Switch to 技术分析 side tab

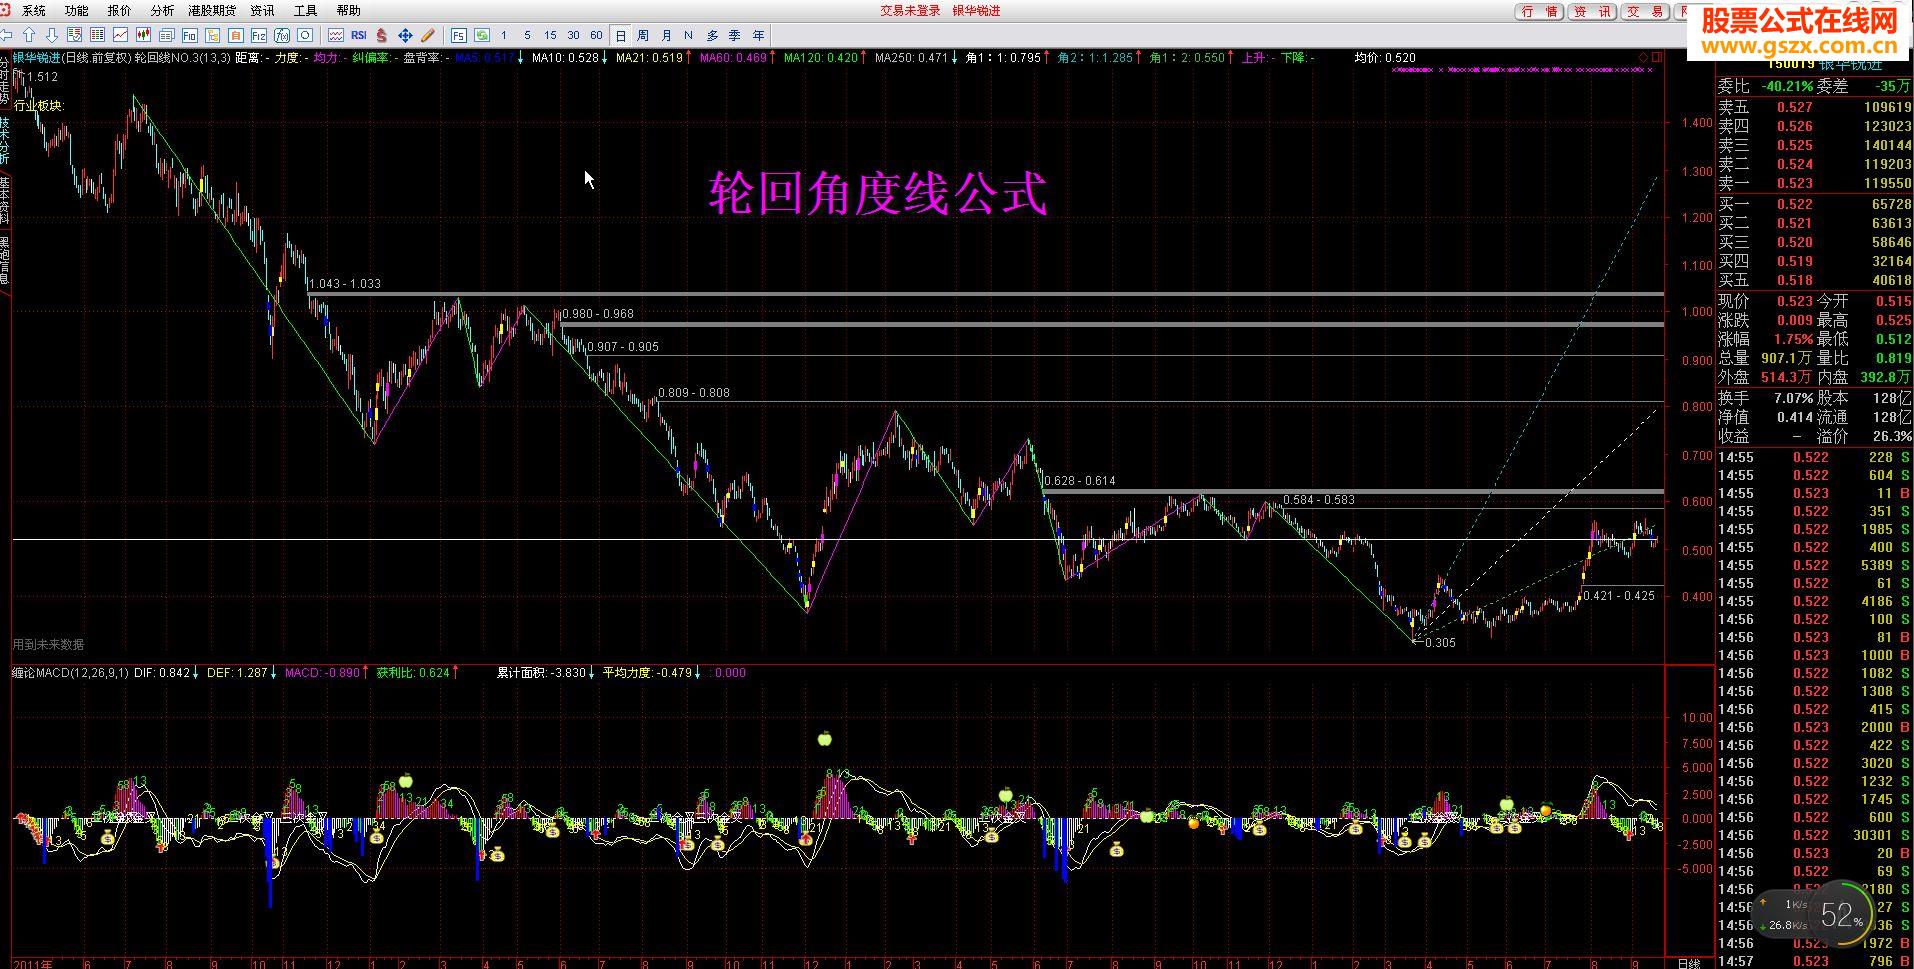[x=5, y=140]
